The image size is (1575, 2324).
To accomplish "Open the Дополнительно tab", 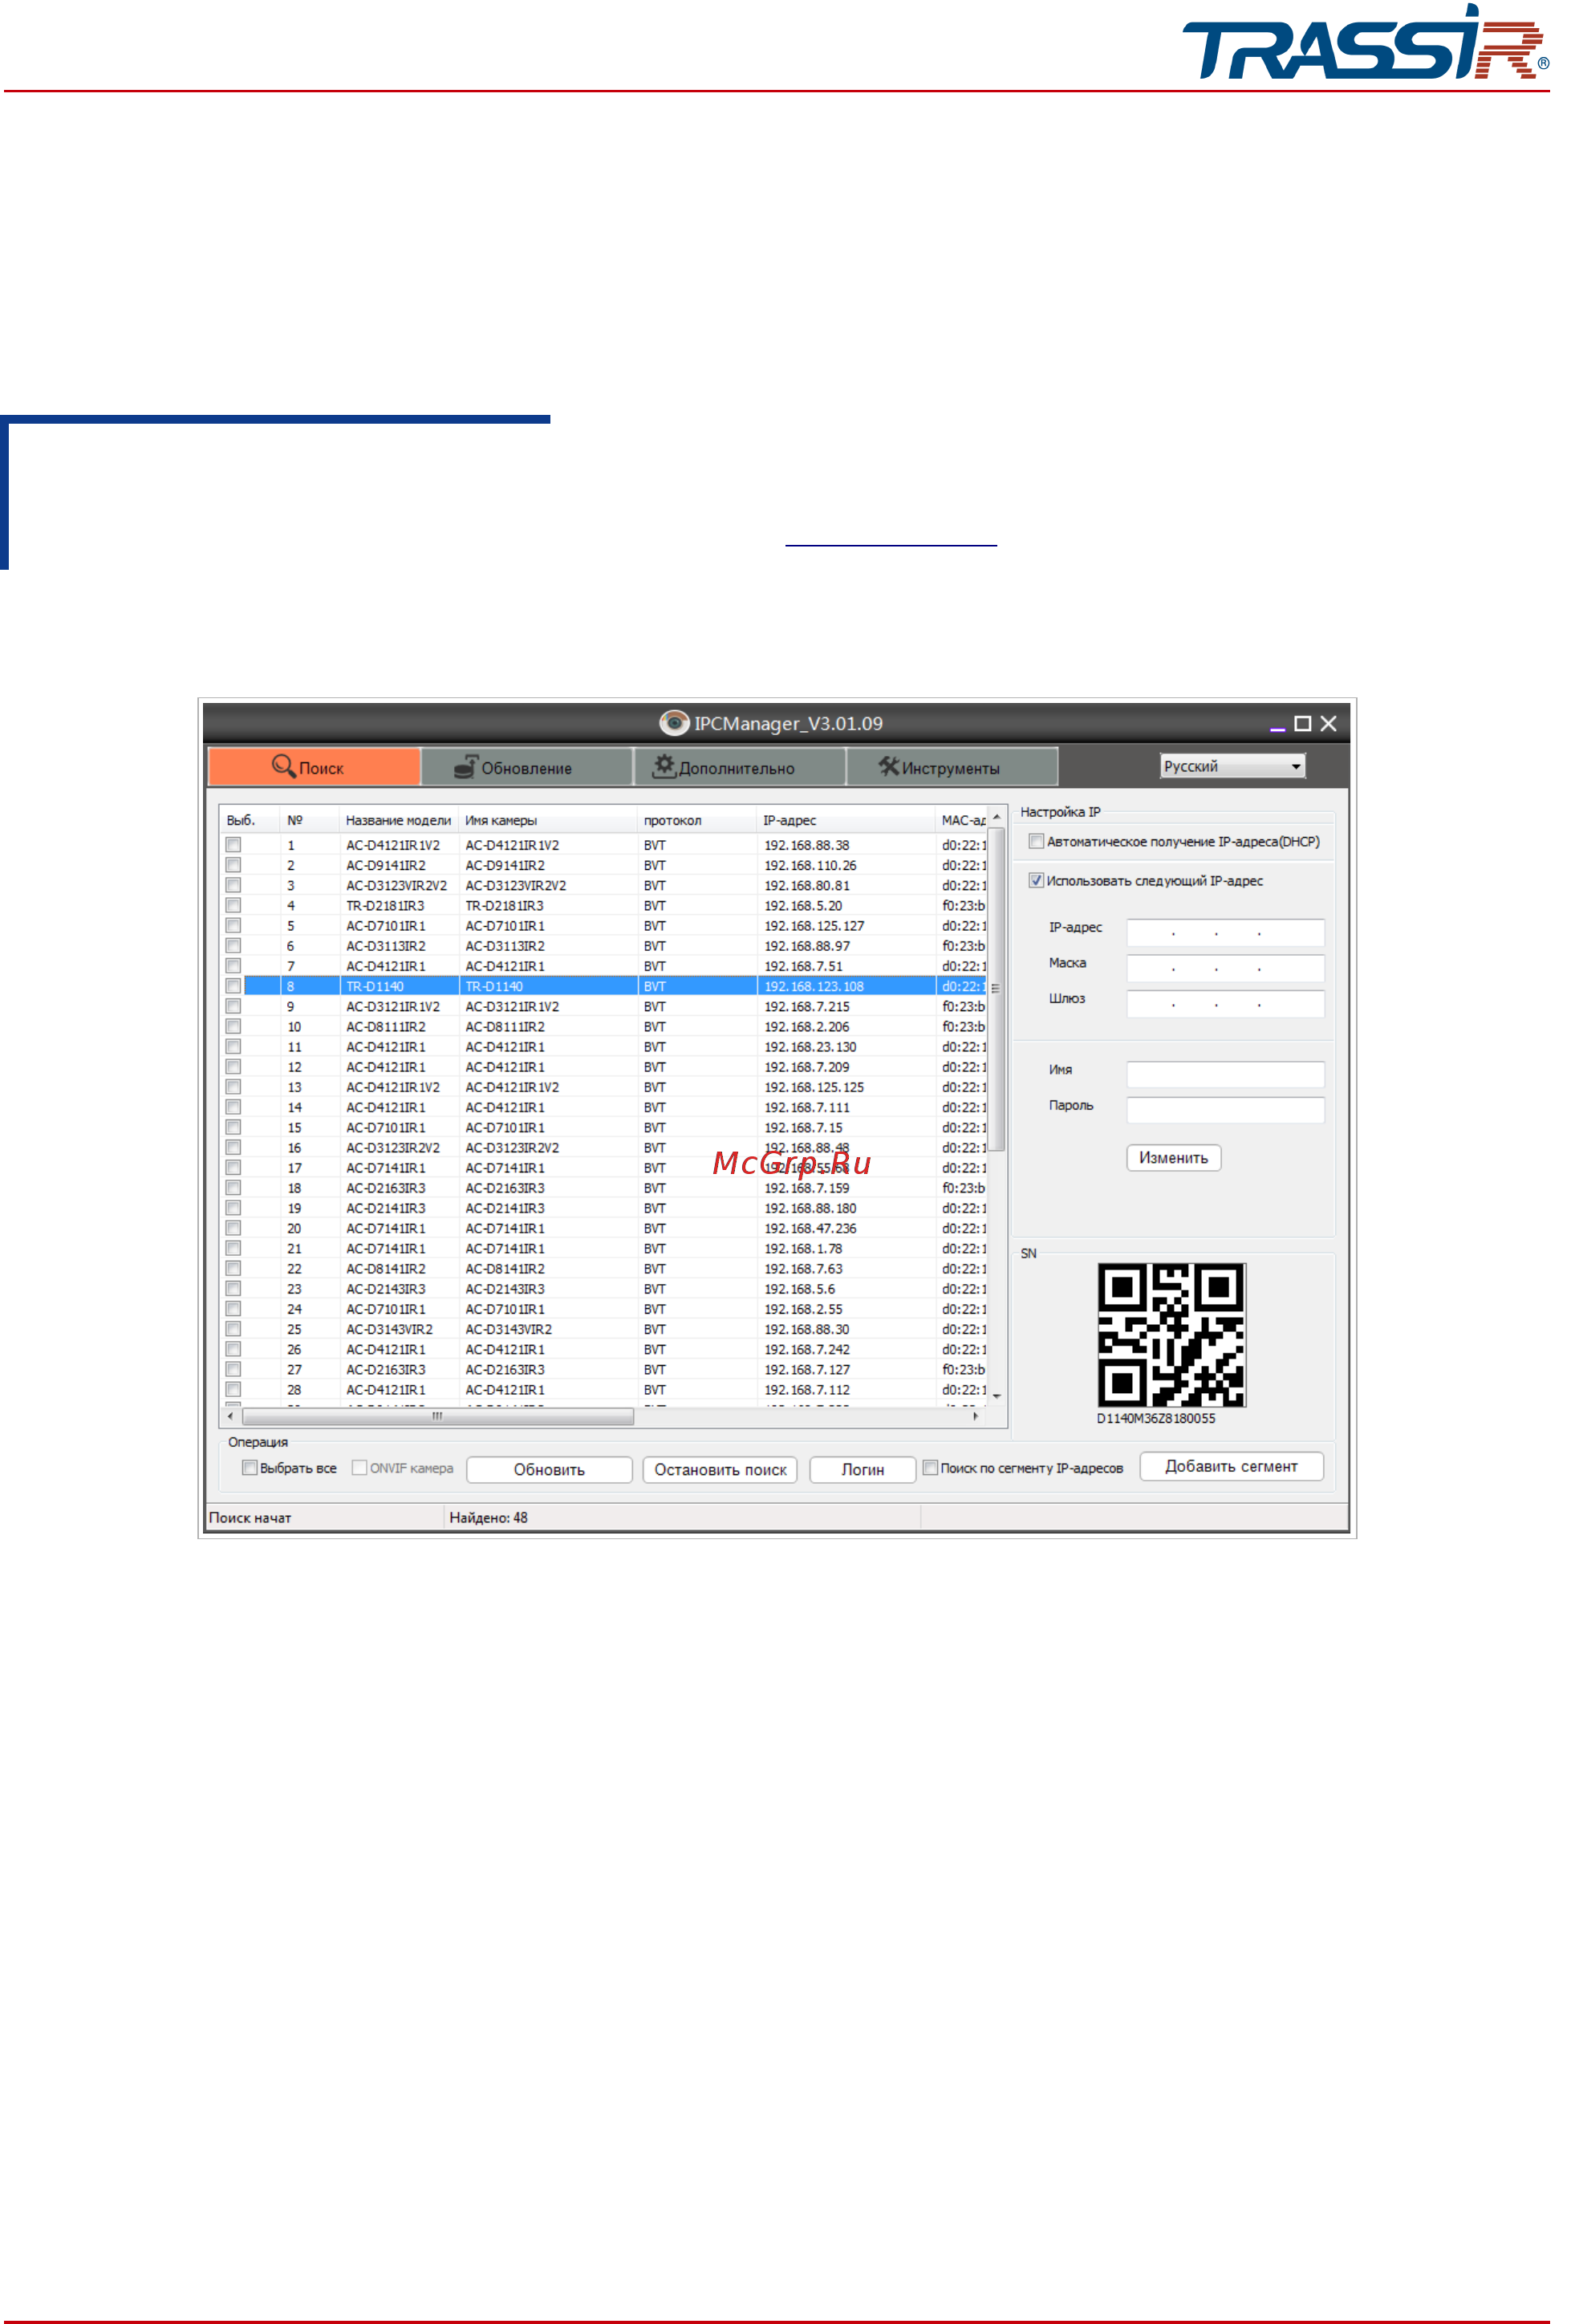I will coord(740,767).
